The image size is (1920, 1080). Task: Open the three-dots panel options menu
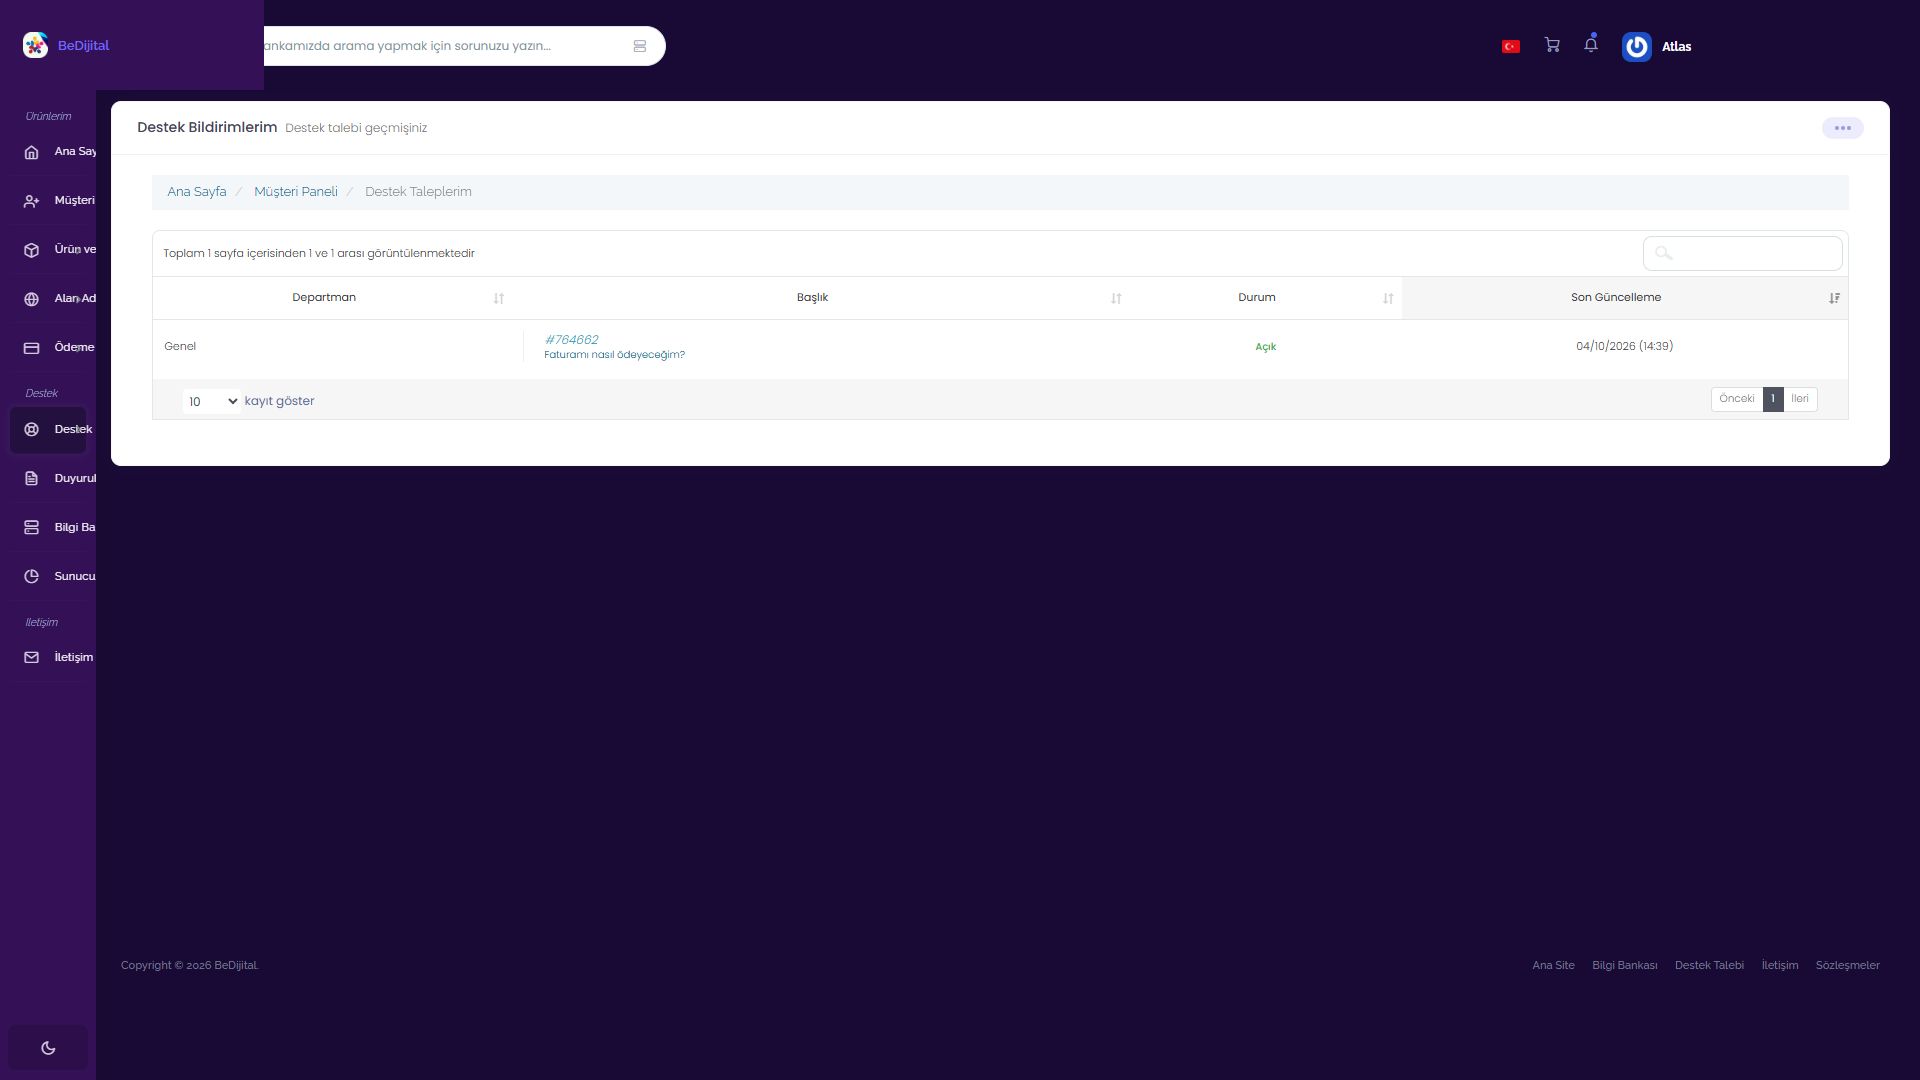click(1842, 128)
